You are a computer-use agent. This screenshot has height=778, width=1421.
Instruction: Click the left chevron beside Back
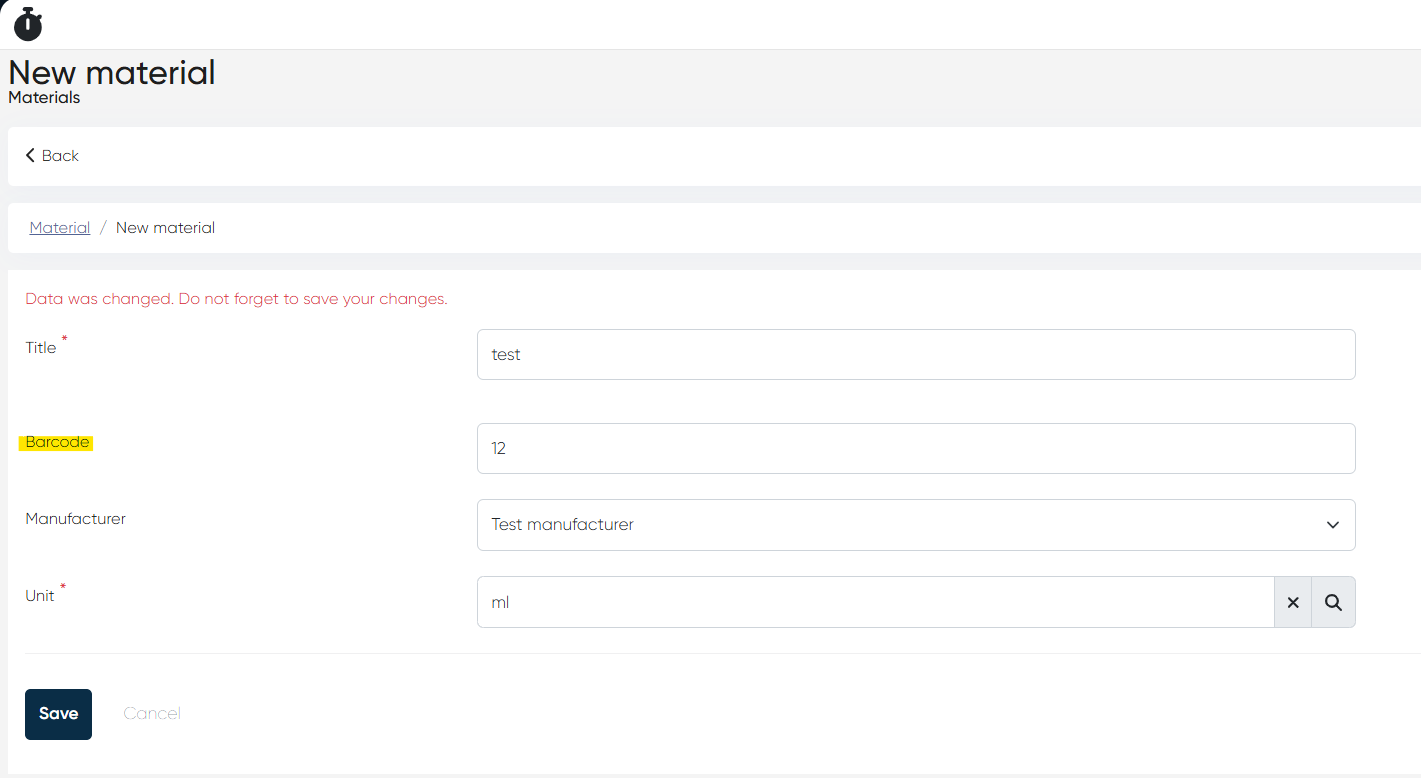(30, 155)
